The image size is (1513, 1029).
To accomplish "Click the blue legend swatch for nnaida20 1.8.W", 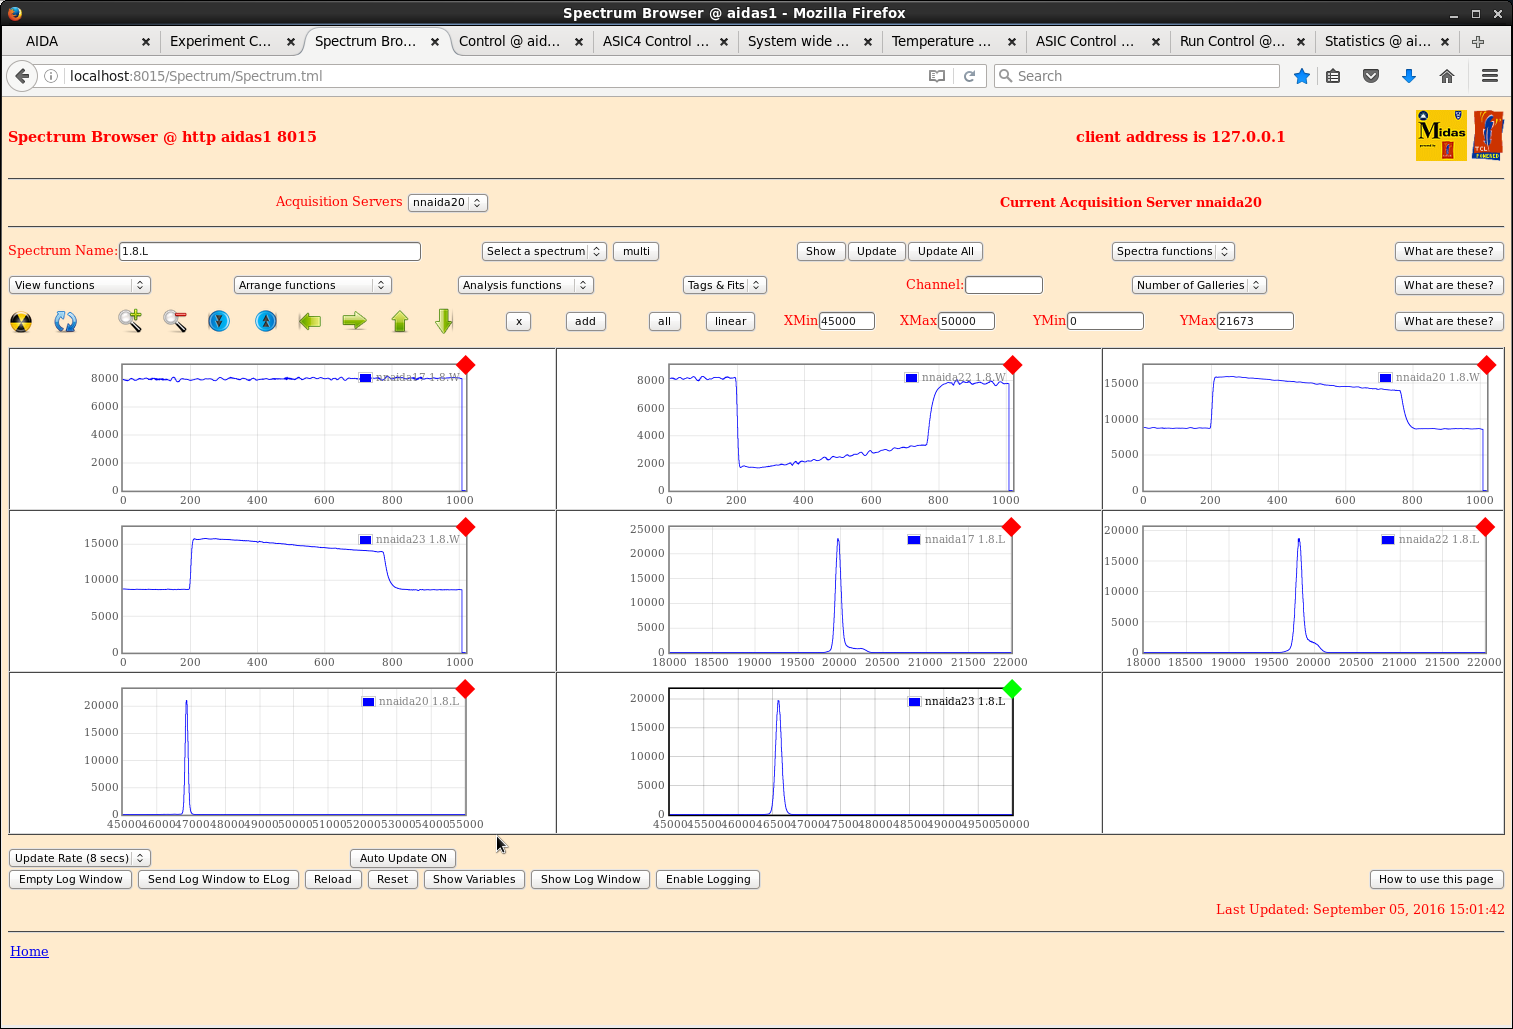I will (1385, 378).
